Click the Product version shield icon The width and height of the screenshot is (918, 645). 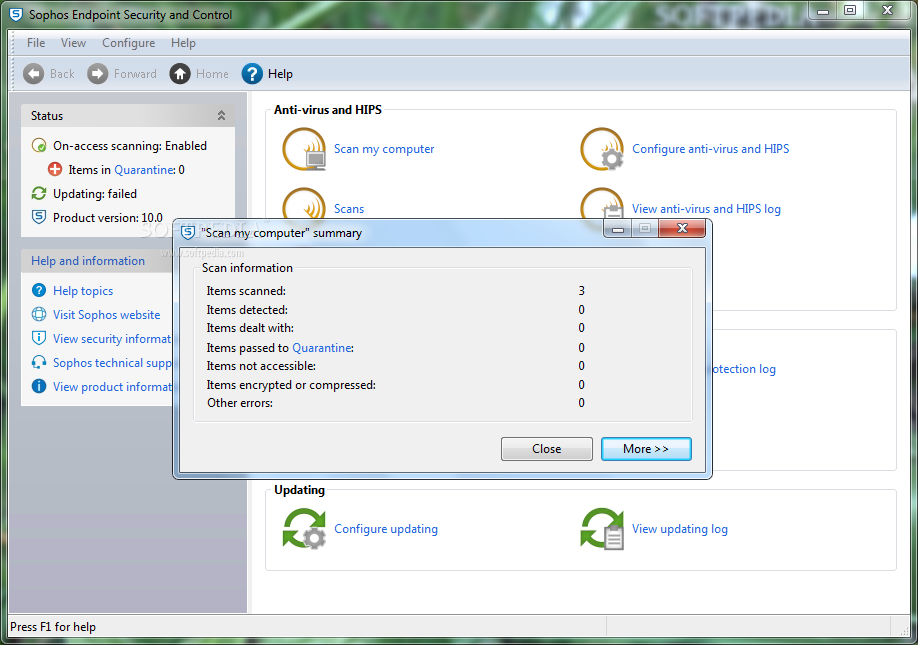[39, 218]
